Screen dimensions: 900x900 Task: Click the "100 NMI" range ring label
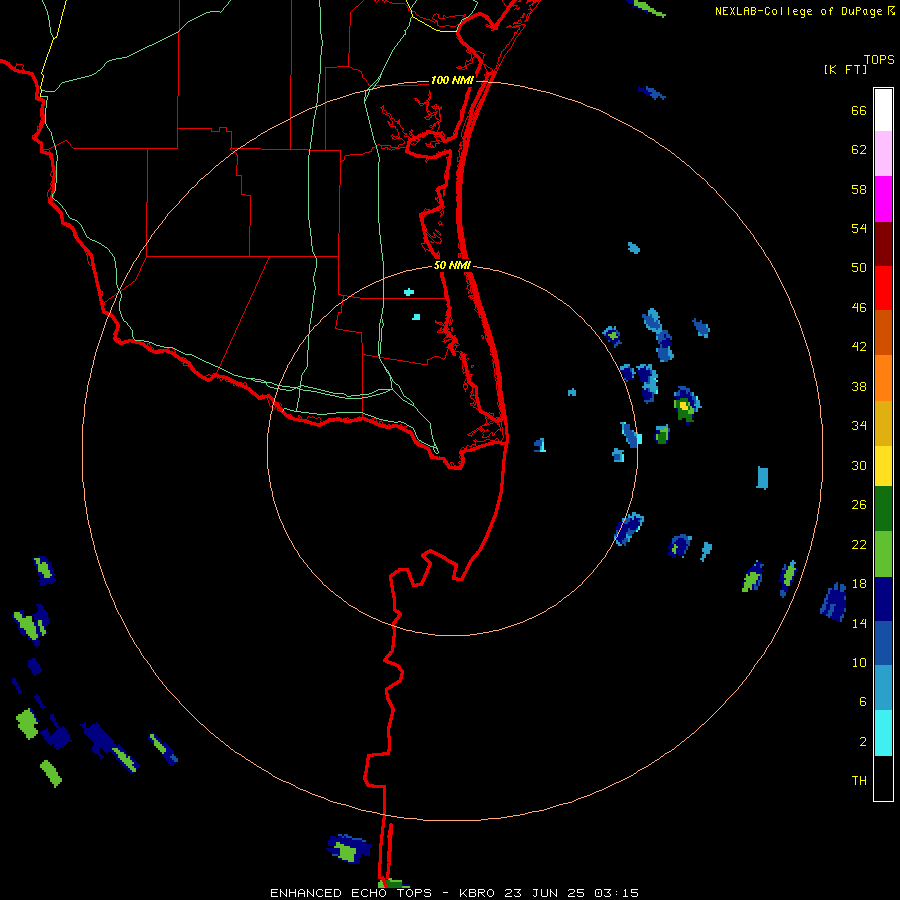(x=452, y=80)
